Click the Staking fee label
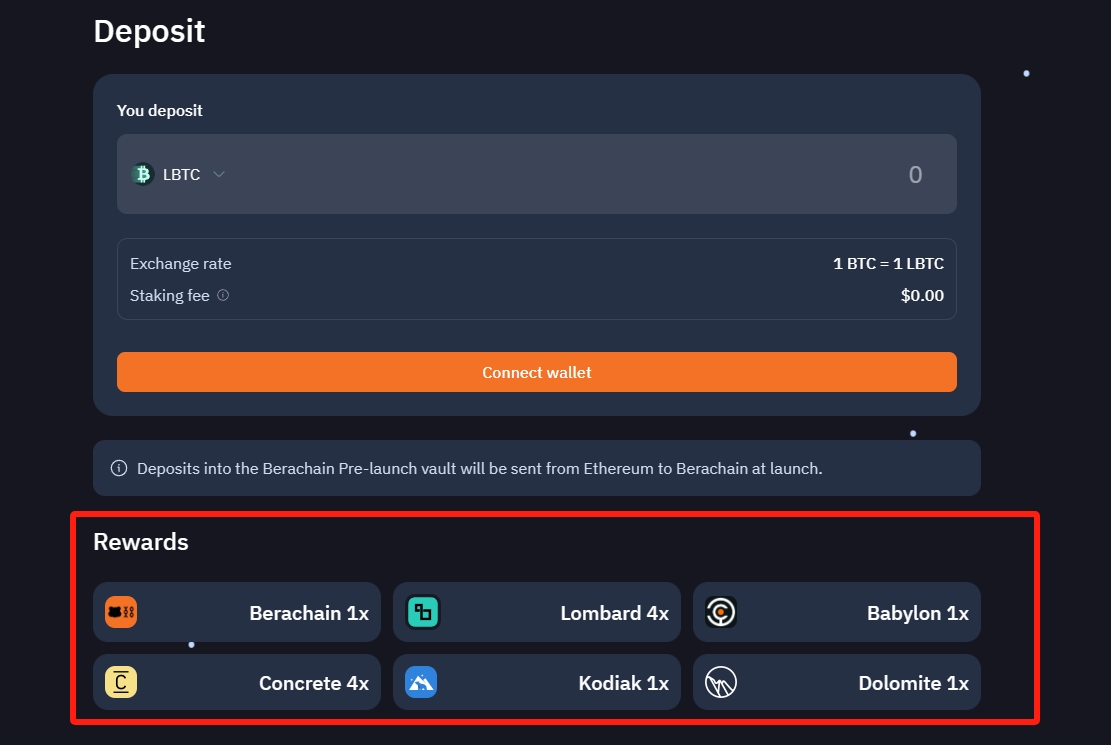This screenshot has height=745, width=1111. (170, 296)
